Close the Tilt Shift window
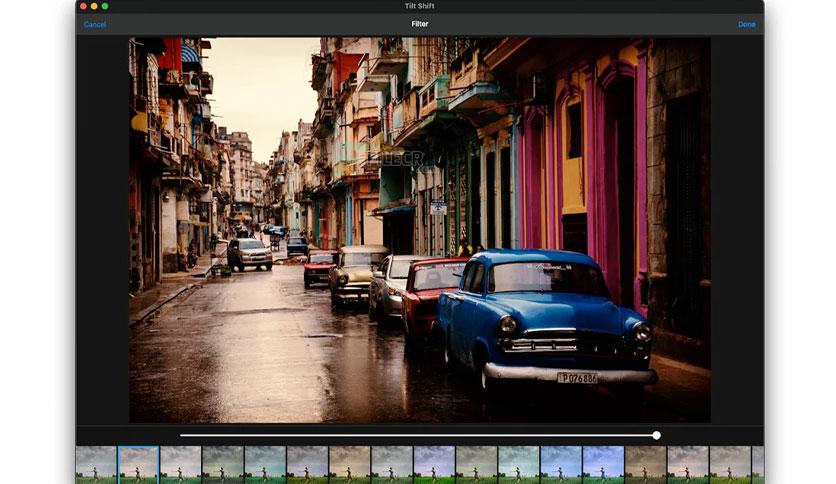836x484 pixels. click(x=83, y=6)
